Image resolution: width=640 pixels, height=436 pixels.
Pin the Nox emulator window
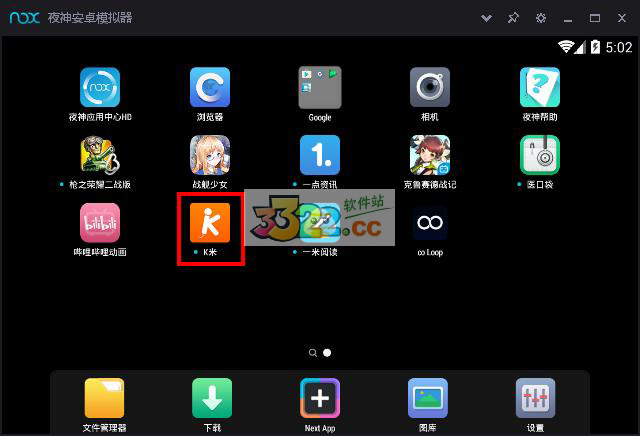pos(513,18)
